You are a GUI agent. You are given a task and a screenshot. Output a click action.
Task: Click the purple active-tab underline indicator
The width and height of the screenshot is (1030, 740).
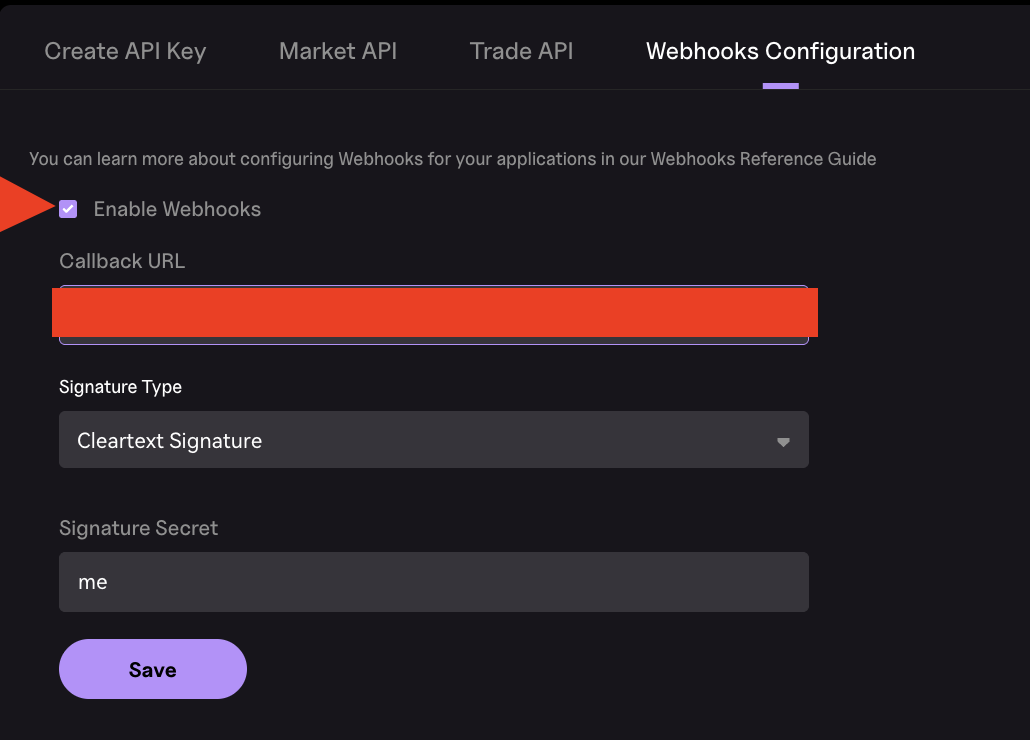click(x=780, y=86)
